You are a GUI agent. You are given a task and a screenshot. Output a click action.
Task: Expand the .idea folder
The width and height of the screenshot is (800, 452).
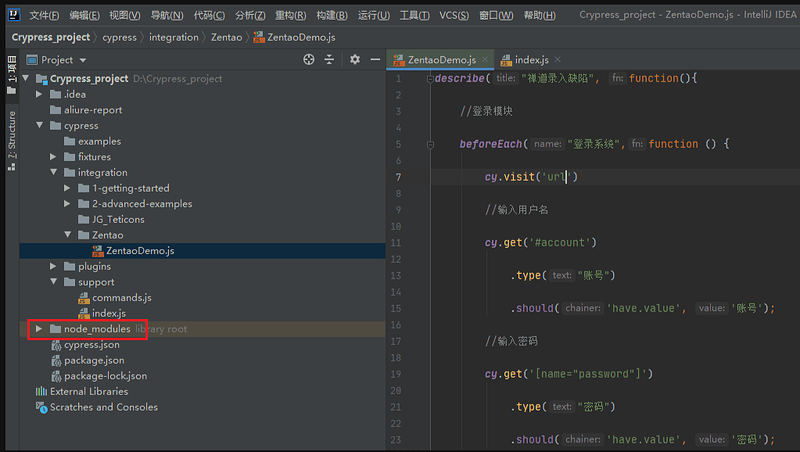tap(39, 94)
